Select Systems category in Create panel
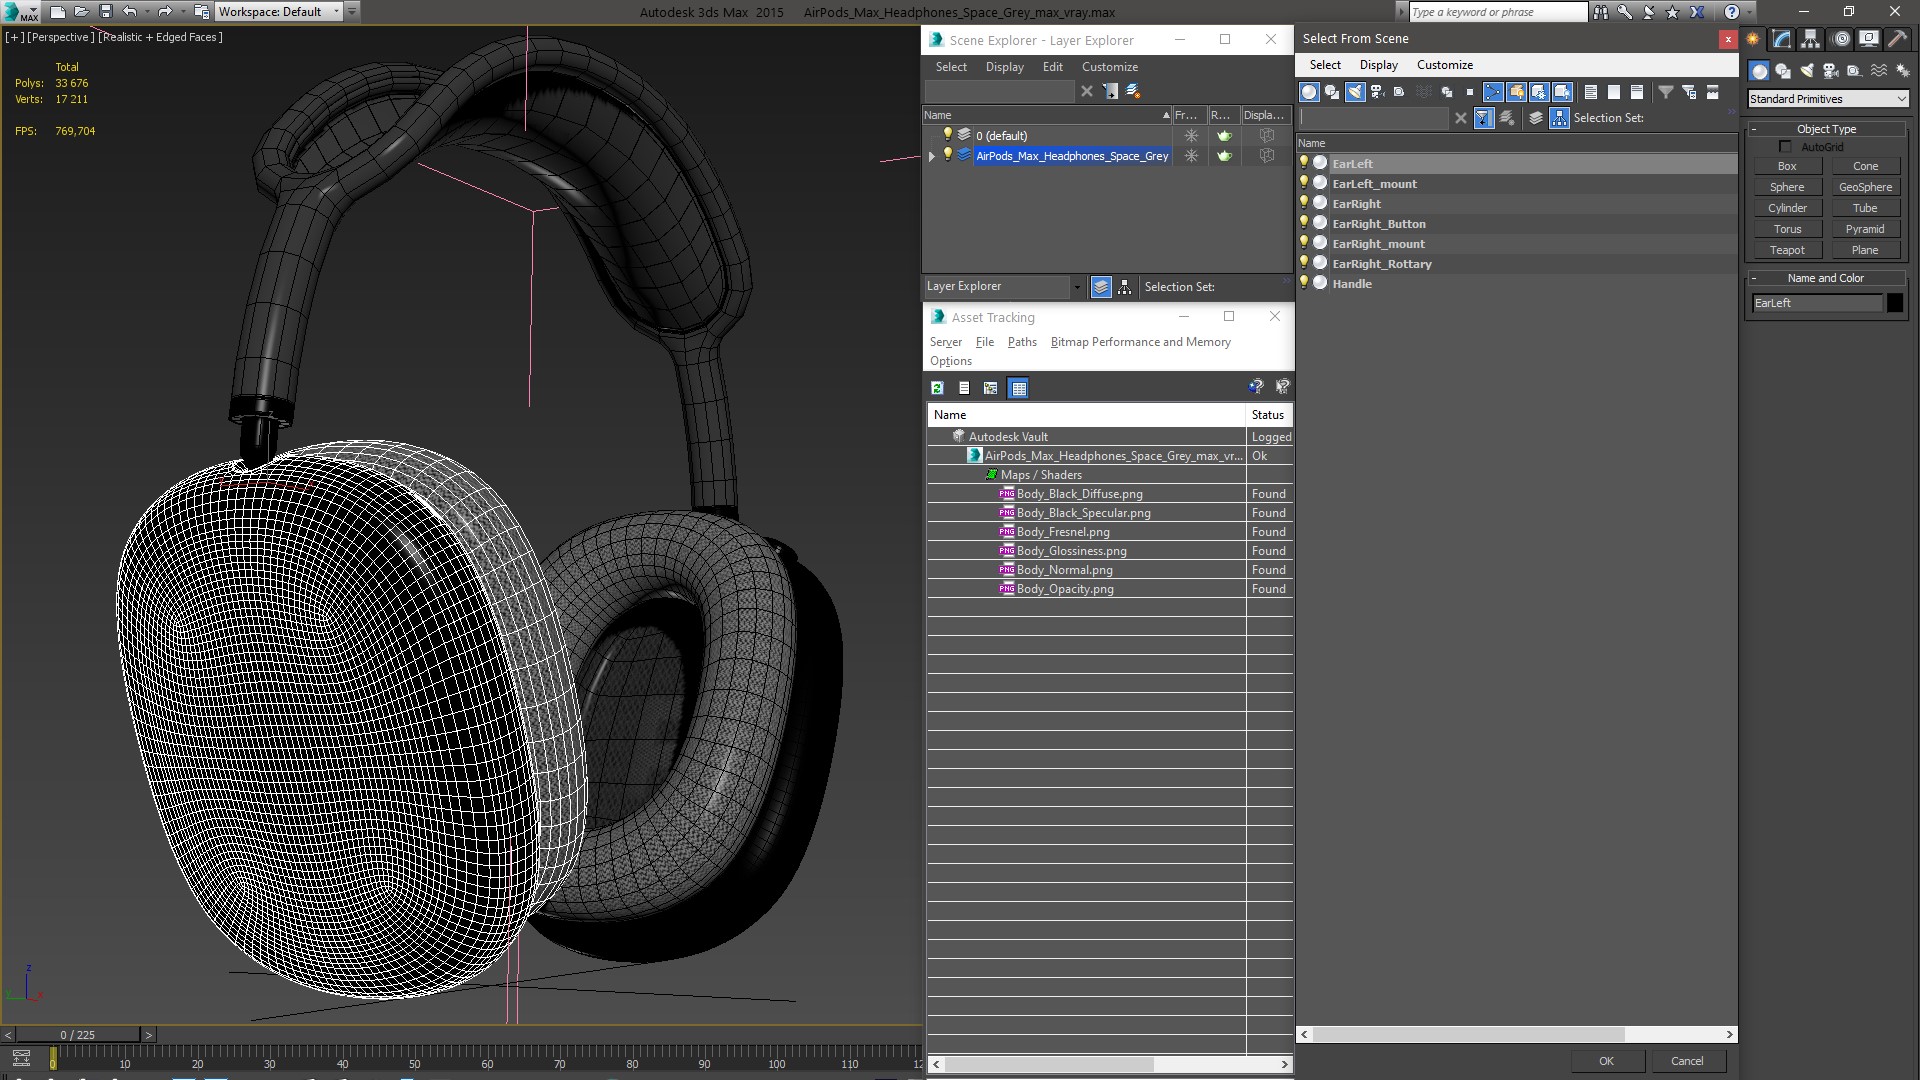 [x=1903, y=71]
